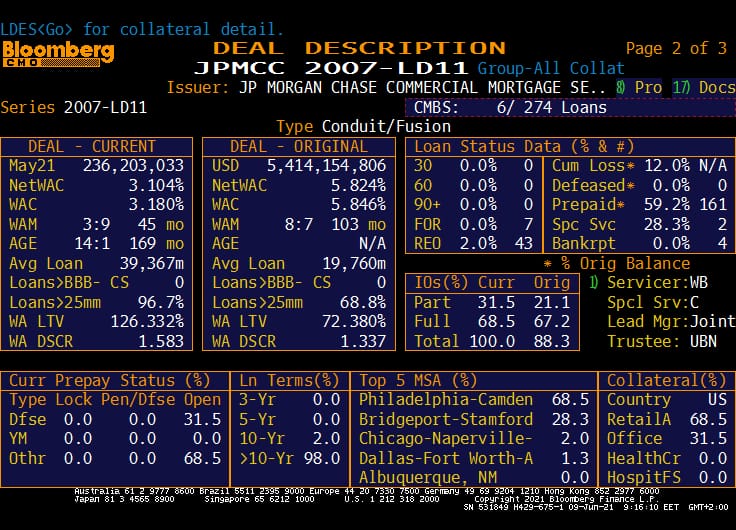Image resolution: width=736 pixels, height=530 pixels.
Task: Select the Othr row Open value 68.5
Action: click(x=202, y=459)
